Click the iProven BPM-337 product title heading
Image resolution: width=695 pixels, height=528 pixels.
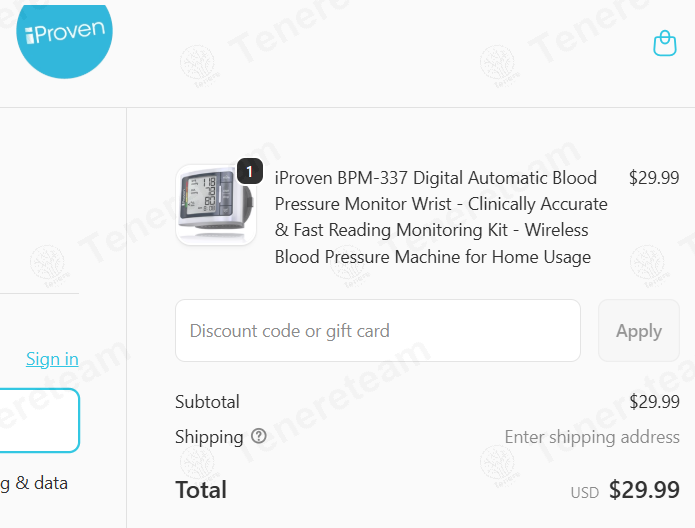point(441,217)
